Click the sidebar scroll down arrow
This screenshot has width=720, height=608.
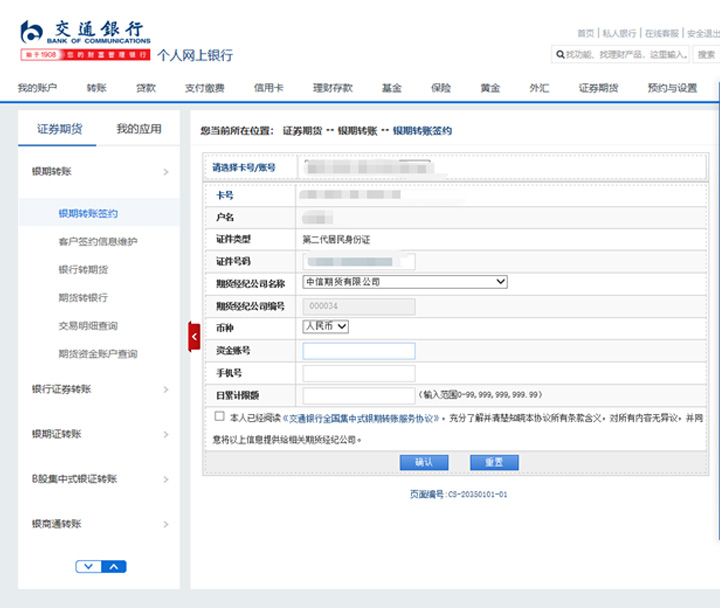click(88, 567)
